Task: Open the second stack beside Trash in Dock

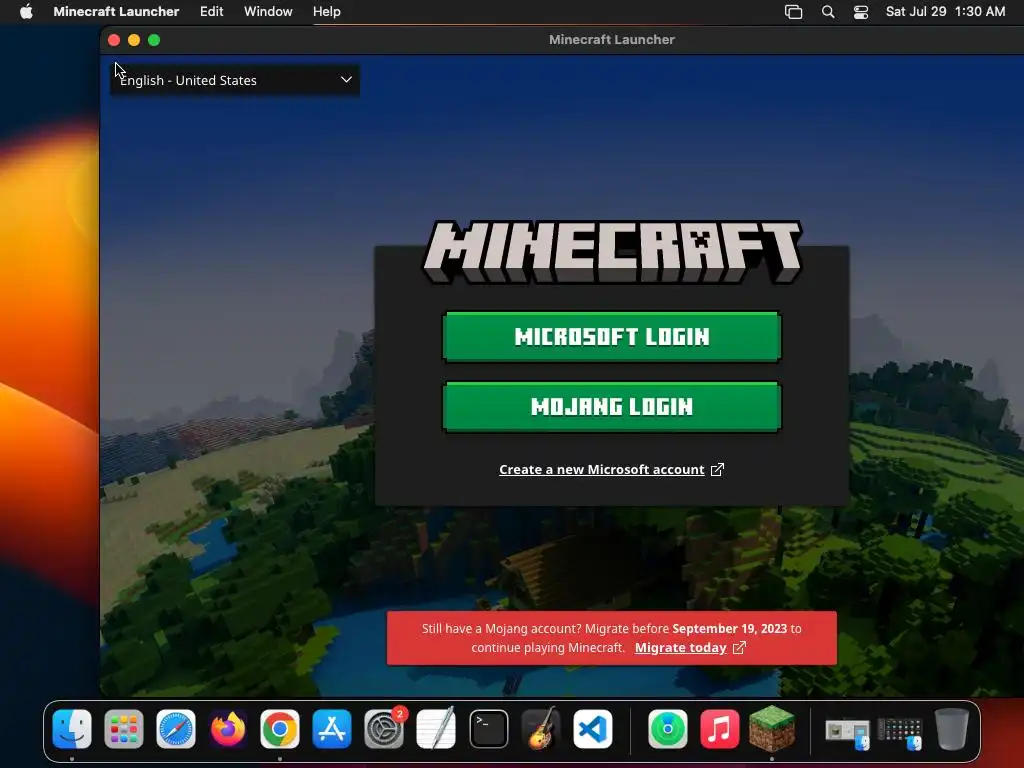Action: tap(899, 733)
